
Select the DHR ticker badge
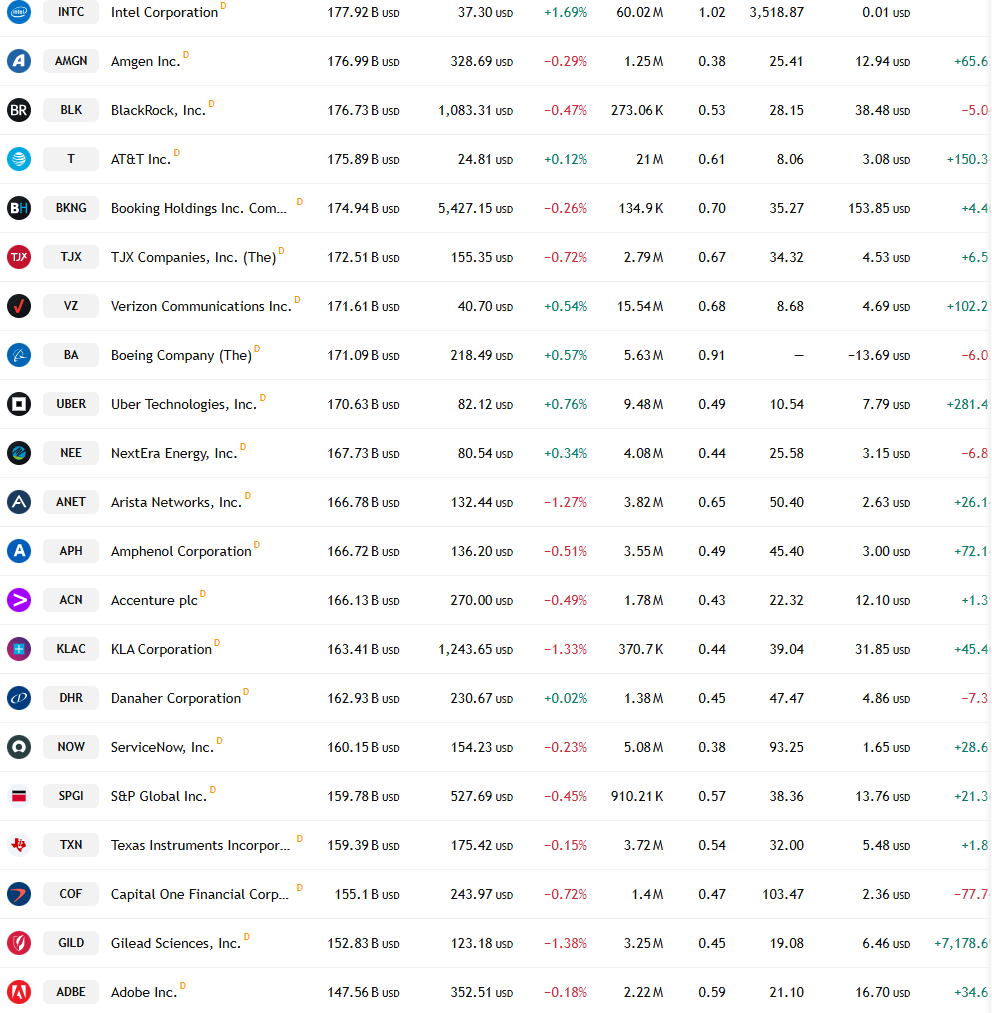pyautogui.click(x=71, y=698)
